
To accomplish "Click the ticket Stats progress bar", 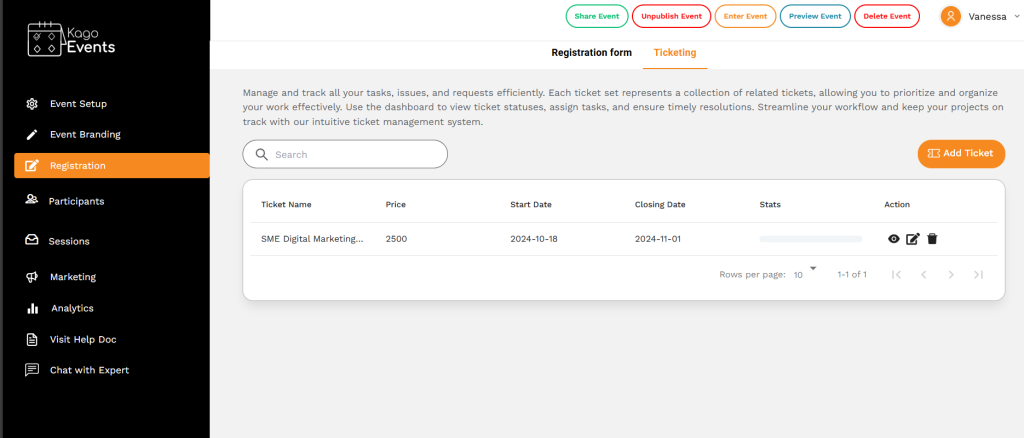I will point(810,239).
